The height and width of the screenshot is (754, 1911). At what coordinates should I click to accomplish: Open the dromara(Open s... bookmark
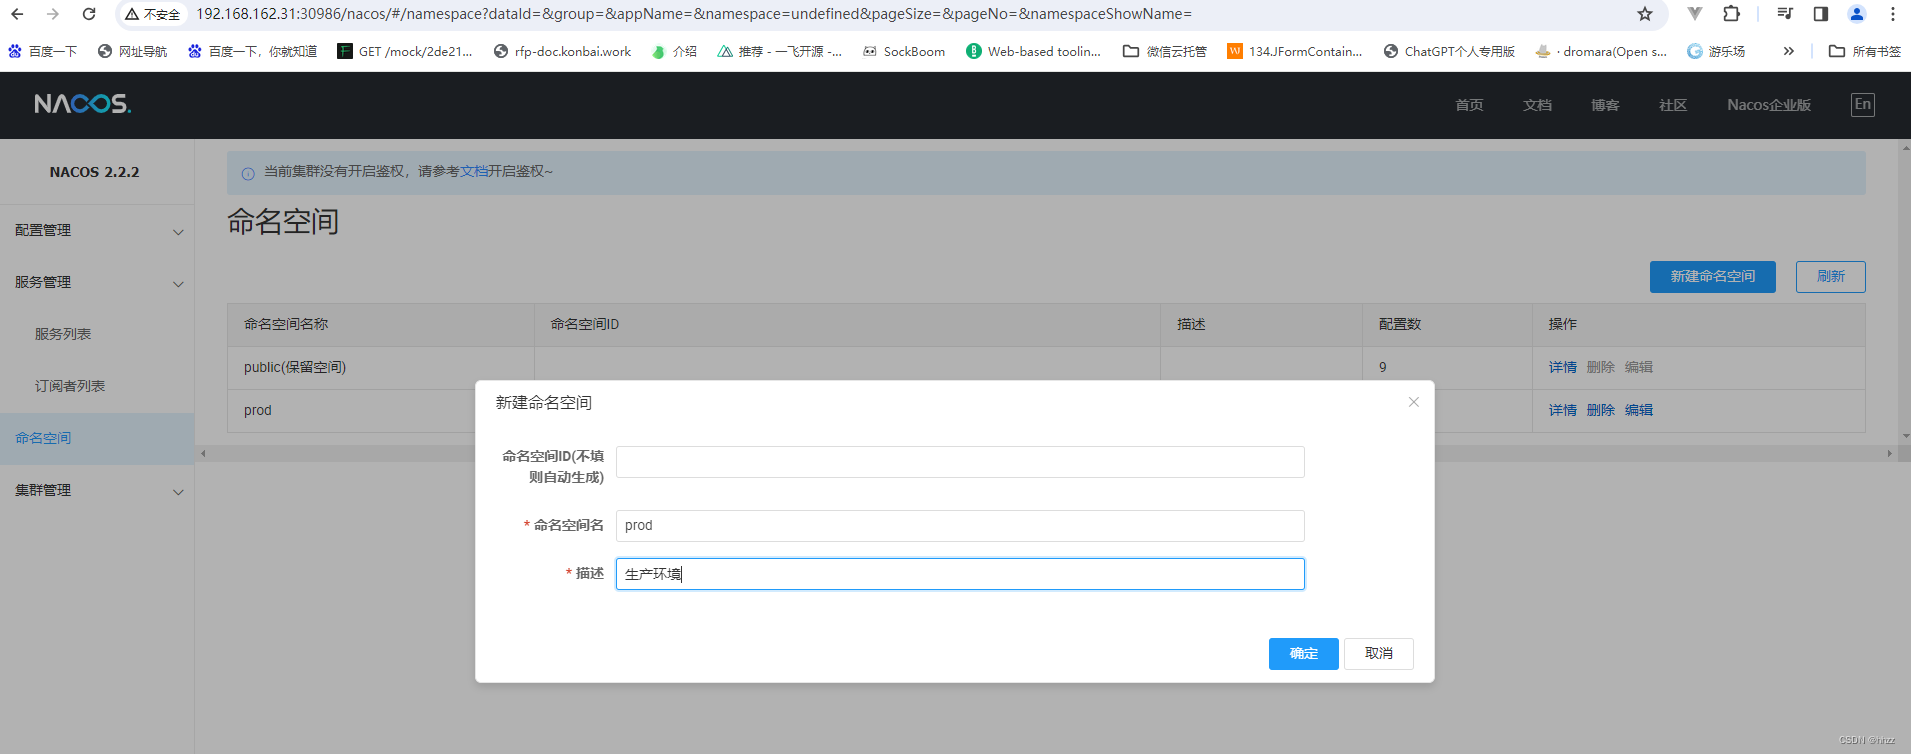[x=1601, y=51]
